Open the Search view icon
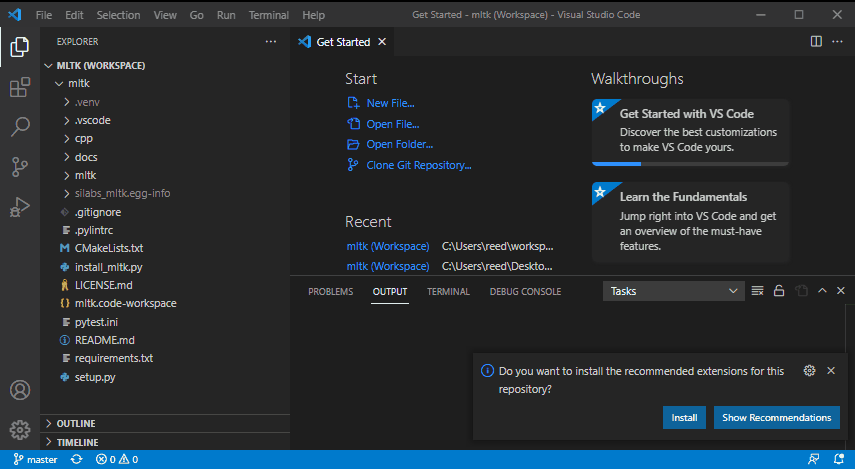855x469 pixels. 19,127
